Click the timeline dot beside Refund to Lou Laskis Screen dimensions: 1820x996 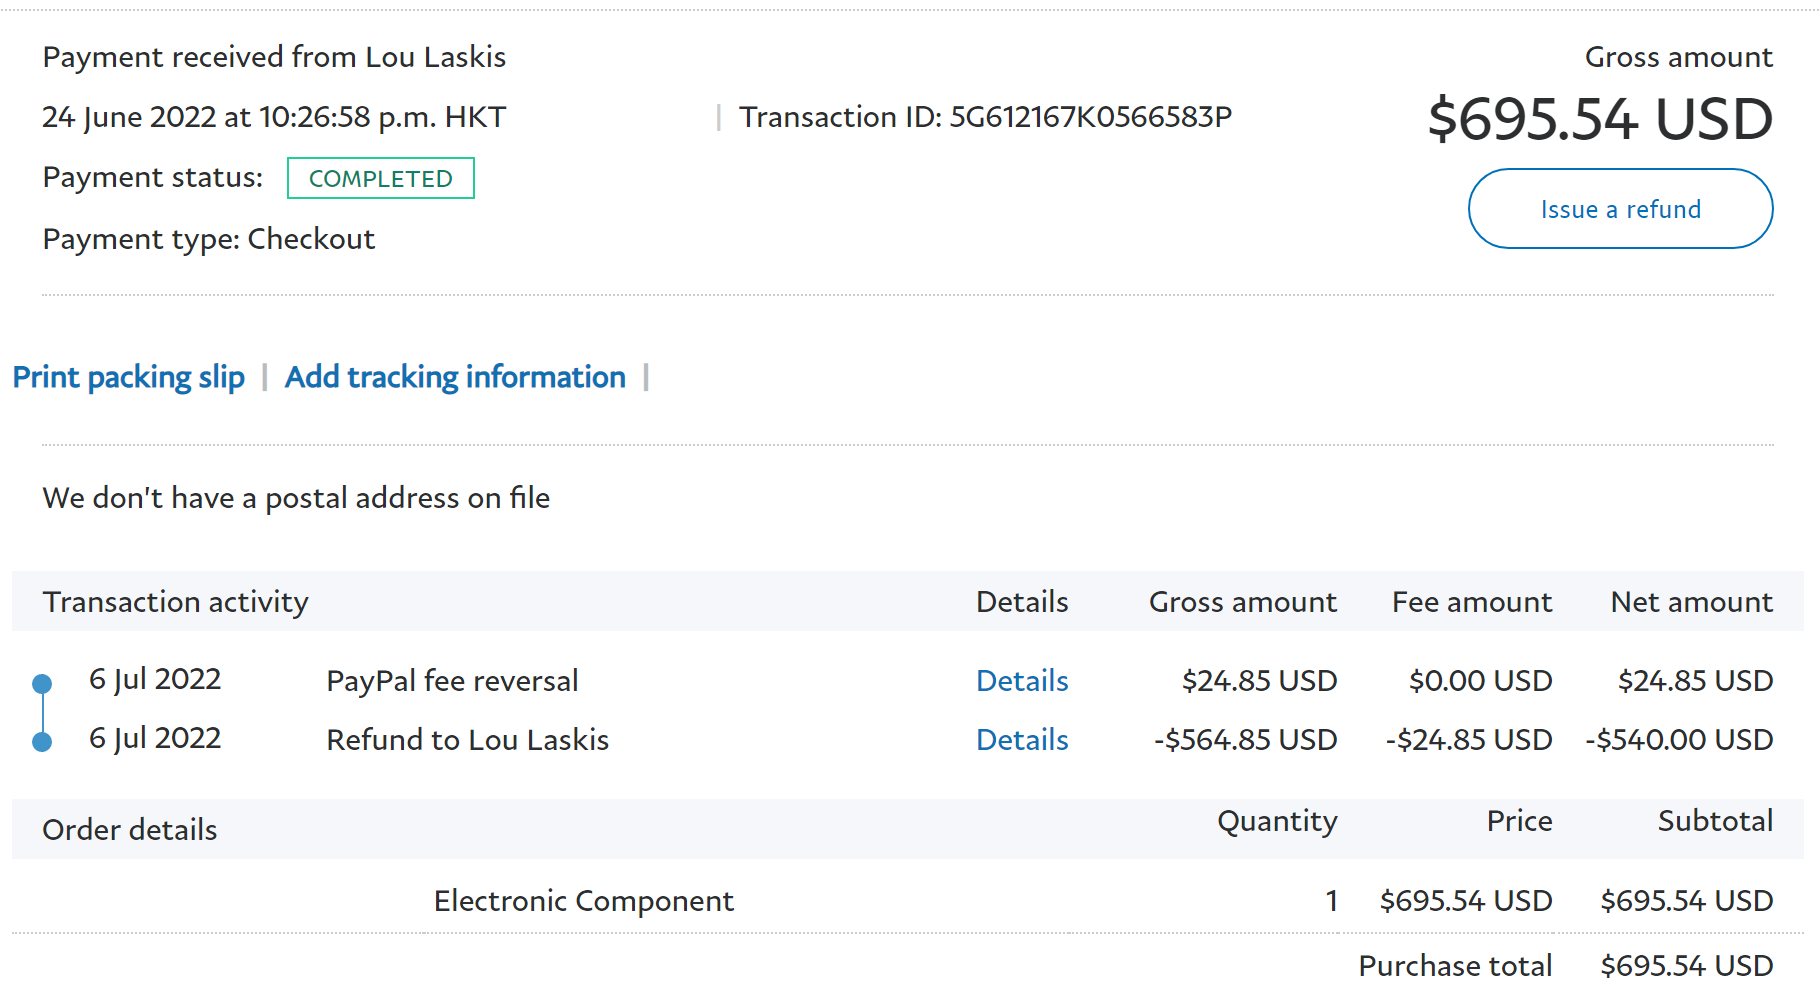[x=42, y=742]
